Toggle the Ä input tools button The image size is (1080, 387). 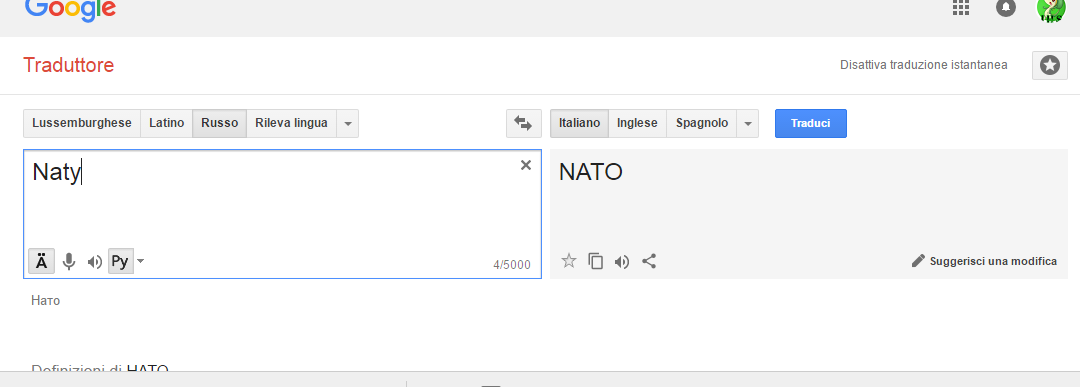pos(42,262)
